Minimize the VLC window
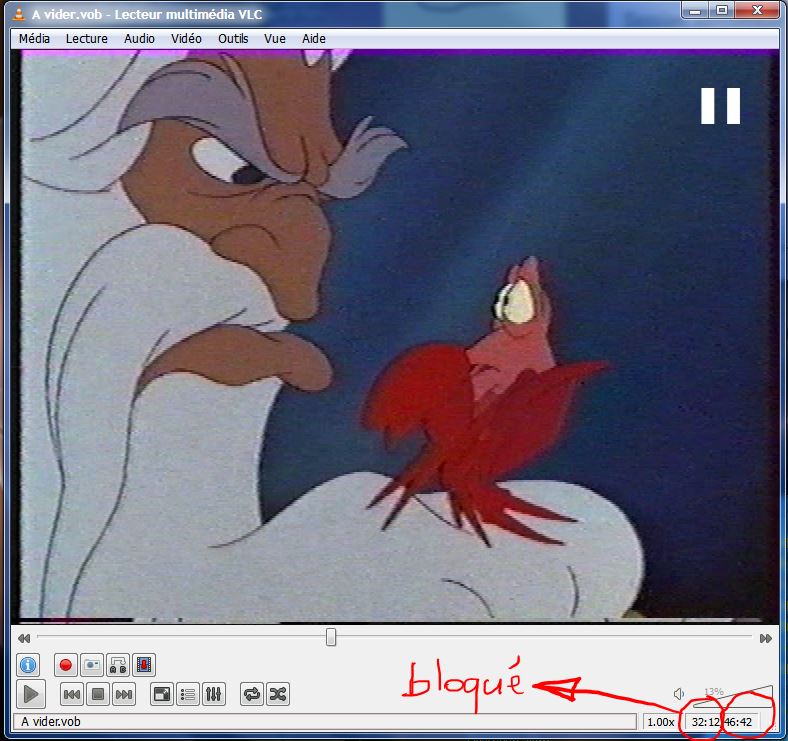This screenshot has height=741, width=788. pyautogui.click(x=696, y=11)
